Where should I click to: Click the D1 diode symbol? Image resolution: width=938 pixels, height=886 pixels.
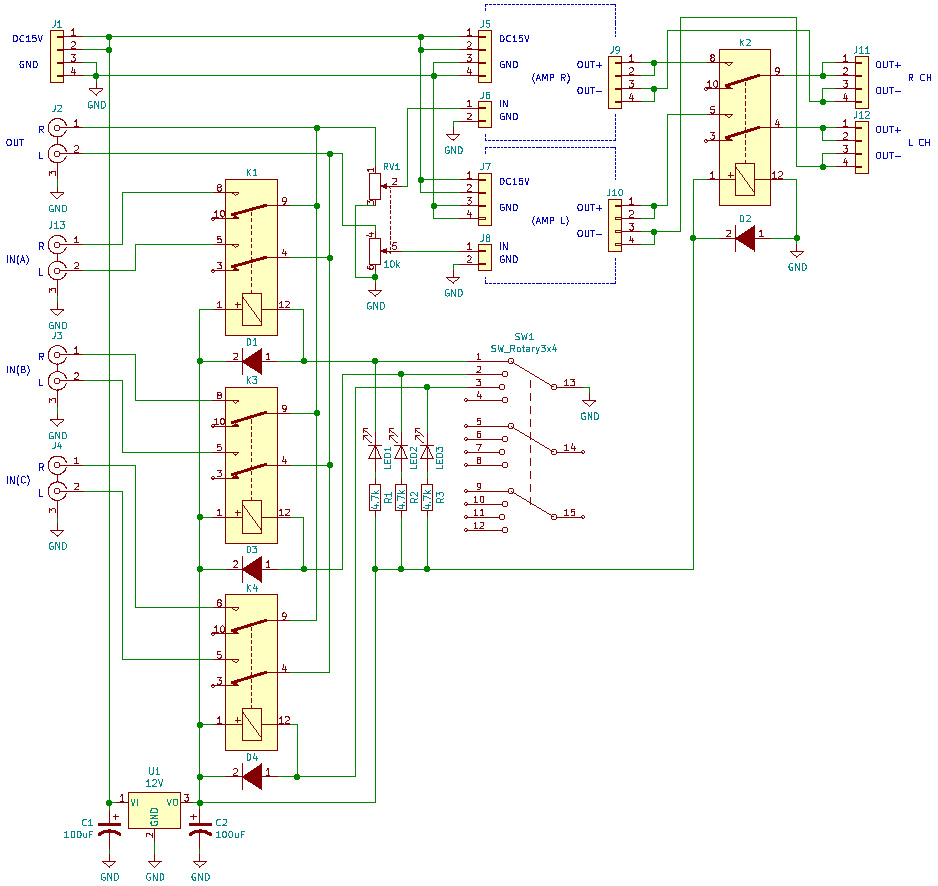click(x=251, y=359)
